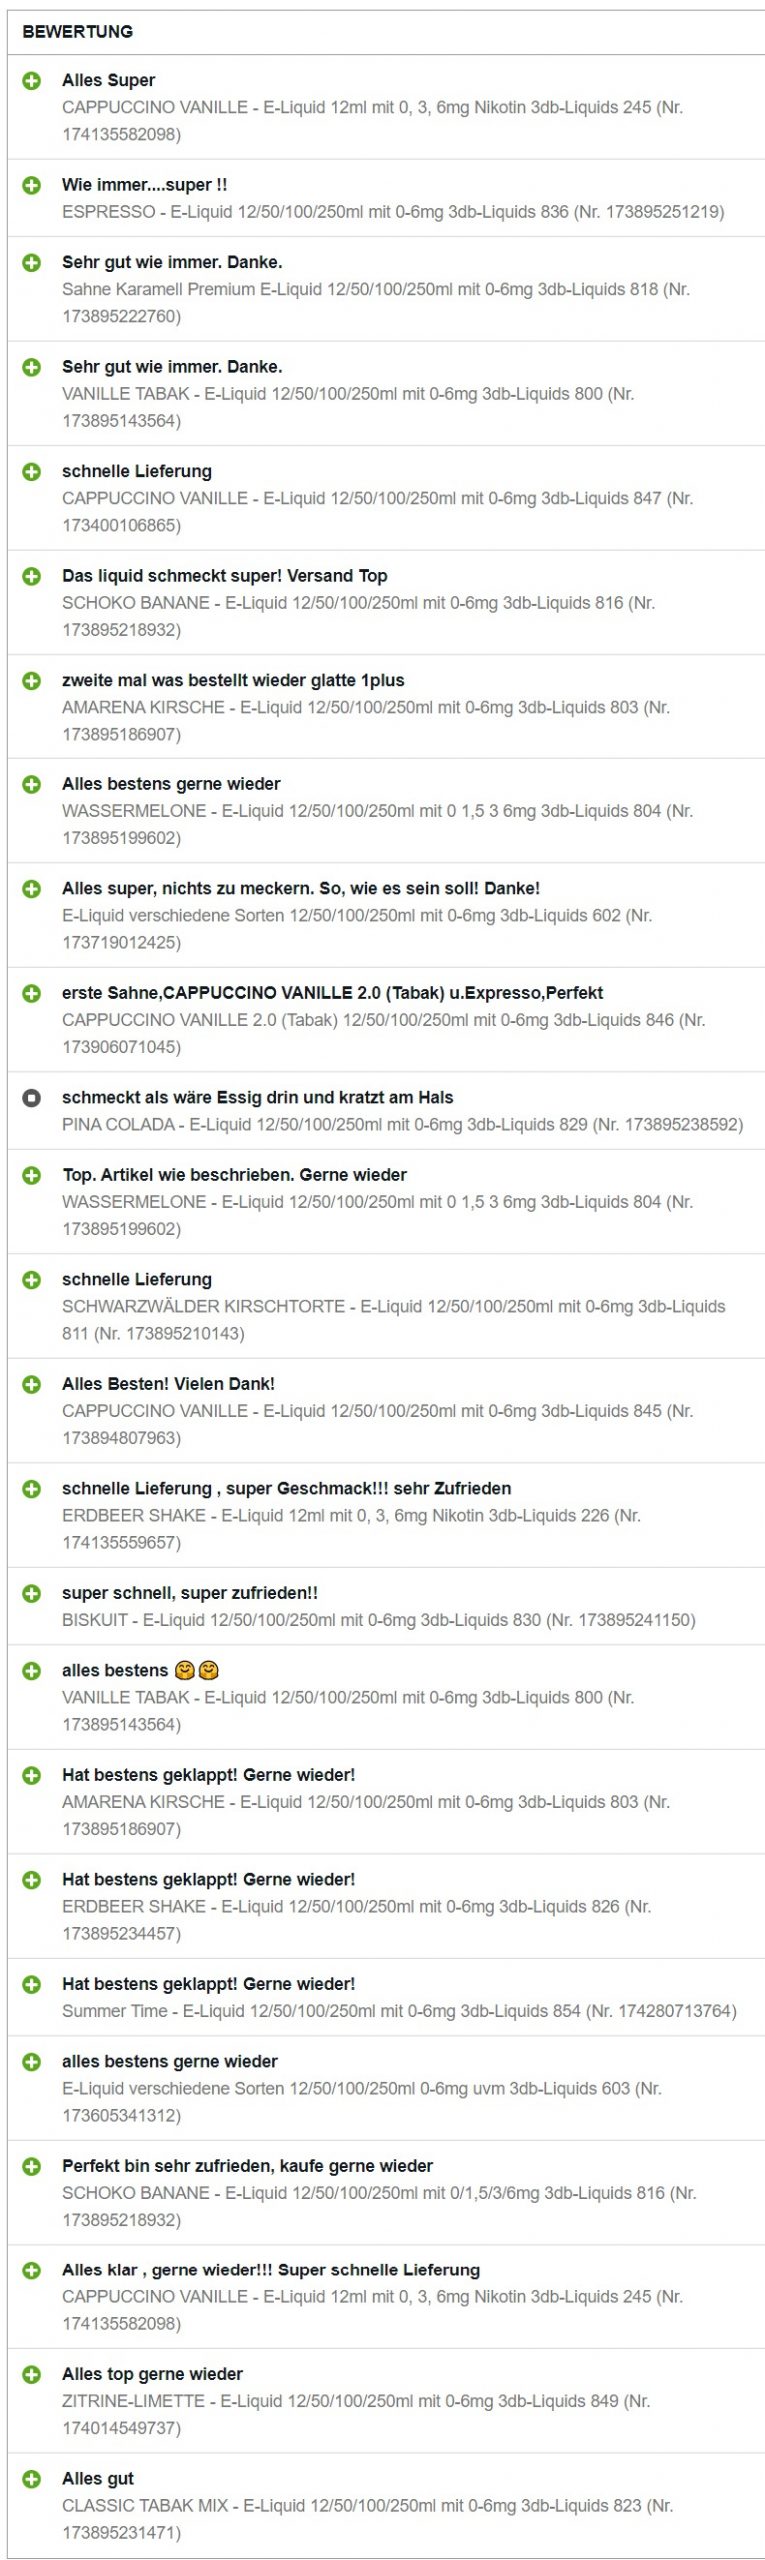Screen dimensions: 765x2560
Task: Open the CLASSIC TABAK MIX 823 listing
Action: (x=367, y=2518)
